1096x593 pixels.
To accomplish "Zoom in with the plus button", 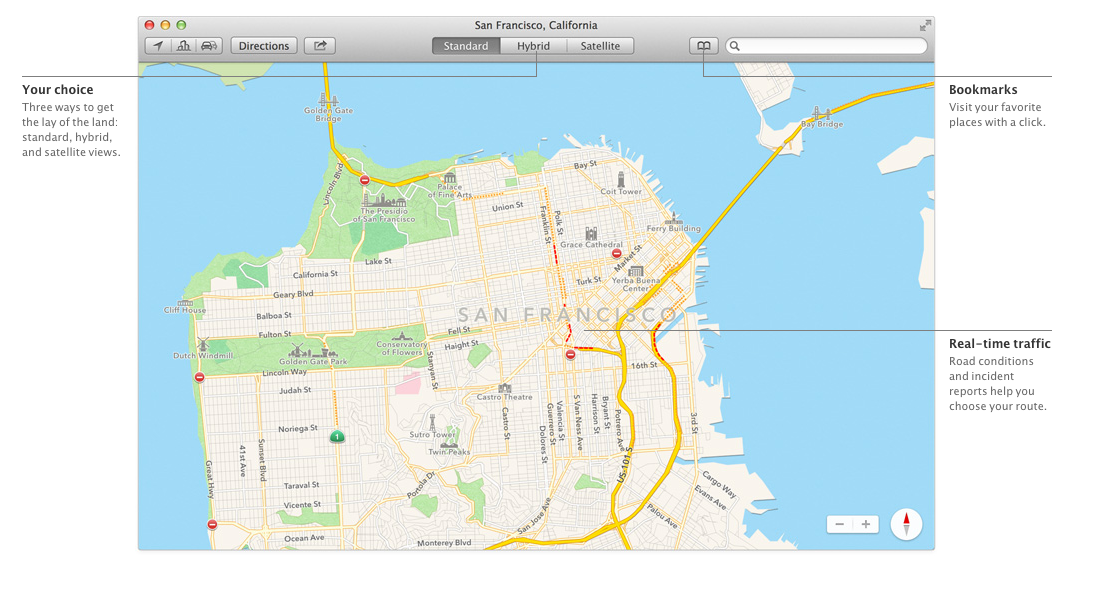I will click(x=865, y=524).
